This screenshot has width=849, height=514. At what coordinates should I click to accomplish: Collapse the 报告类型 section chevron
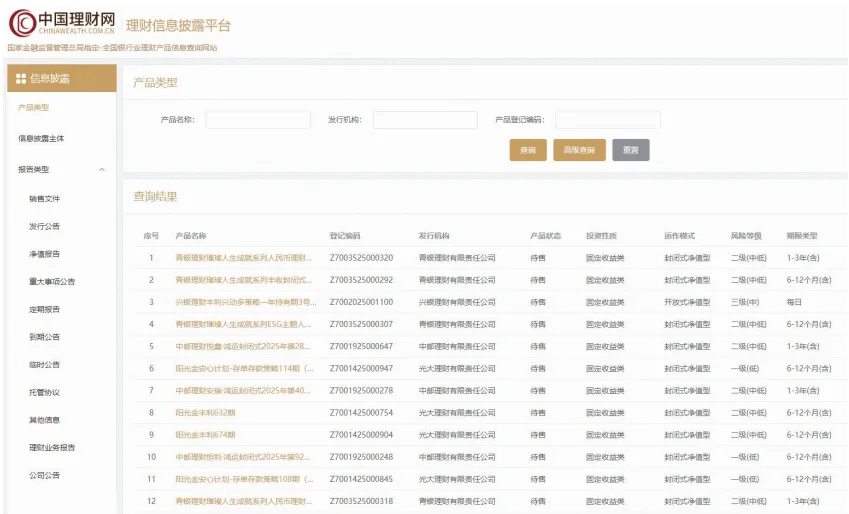[102, 170]
